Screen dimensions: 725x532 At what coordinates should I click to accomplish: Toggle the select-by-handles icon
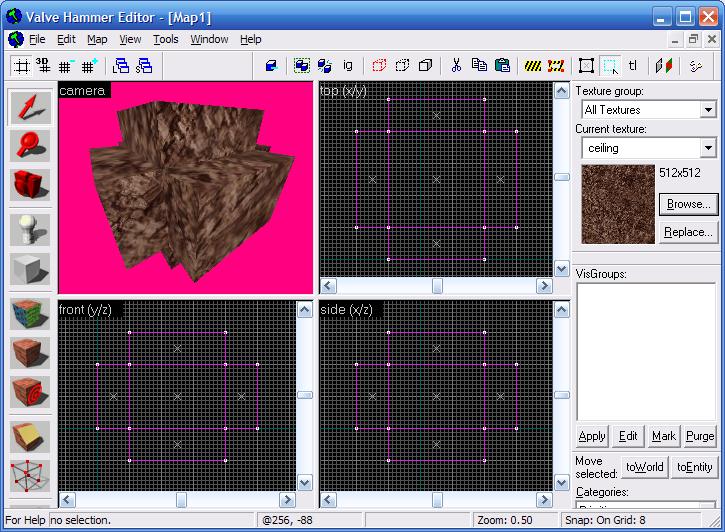pyautogui.click(x=586, y=66)
